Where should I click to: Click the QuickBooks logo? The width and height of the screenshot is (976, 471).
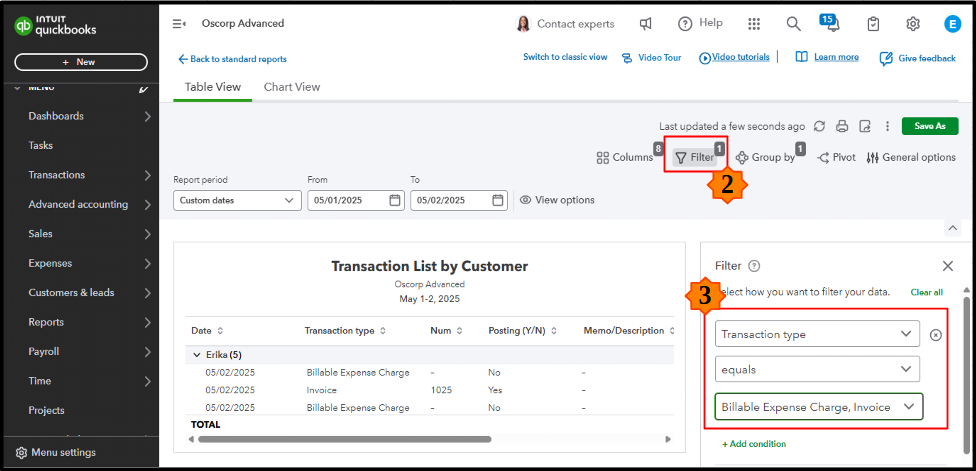pos(55,26)
